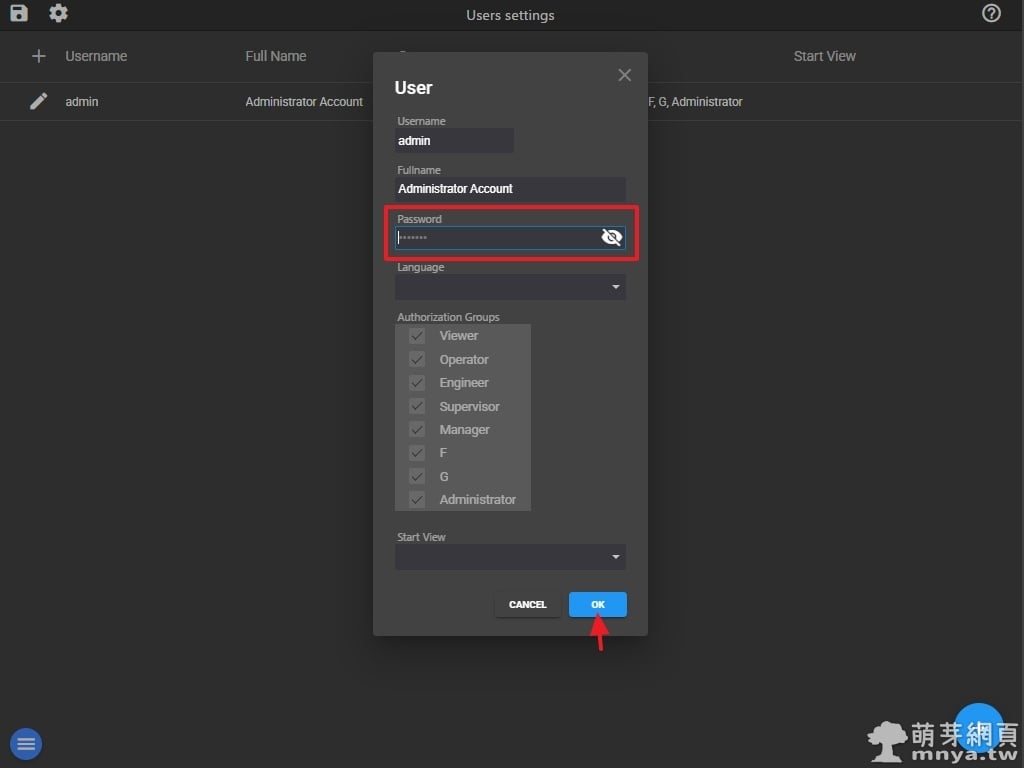Expand the Start View dropdown
The image size is (1024, 768).
click(510, 557)
